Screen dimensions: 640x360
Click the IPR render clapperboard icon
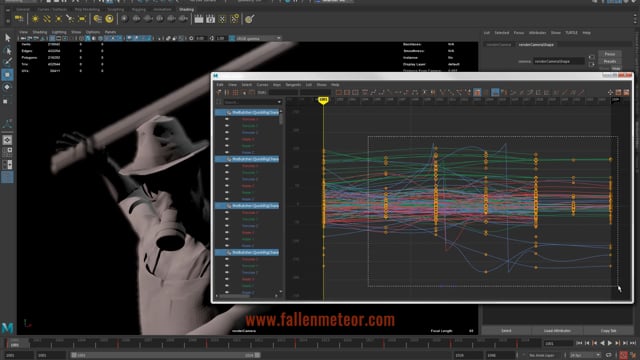[211, 19]
